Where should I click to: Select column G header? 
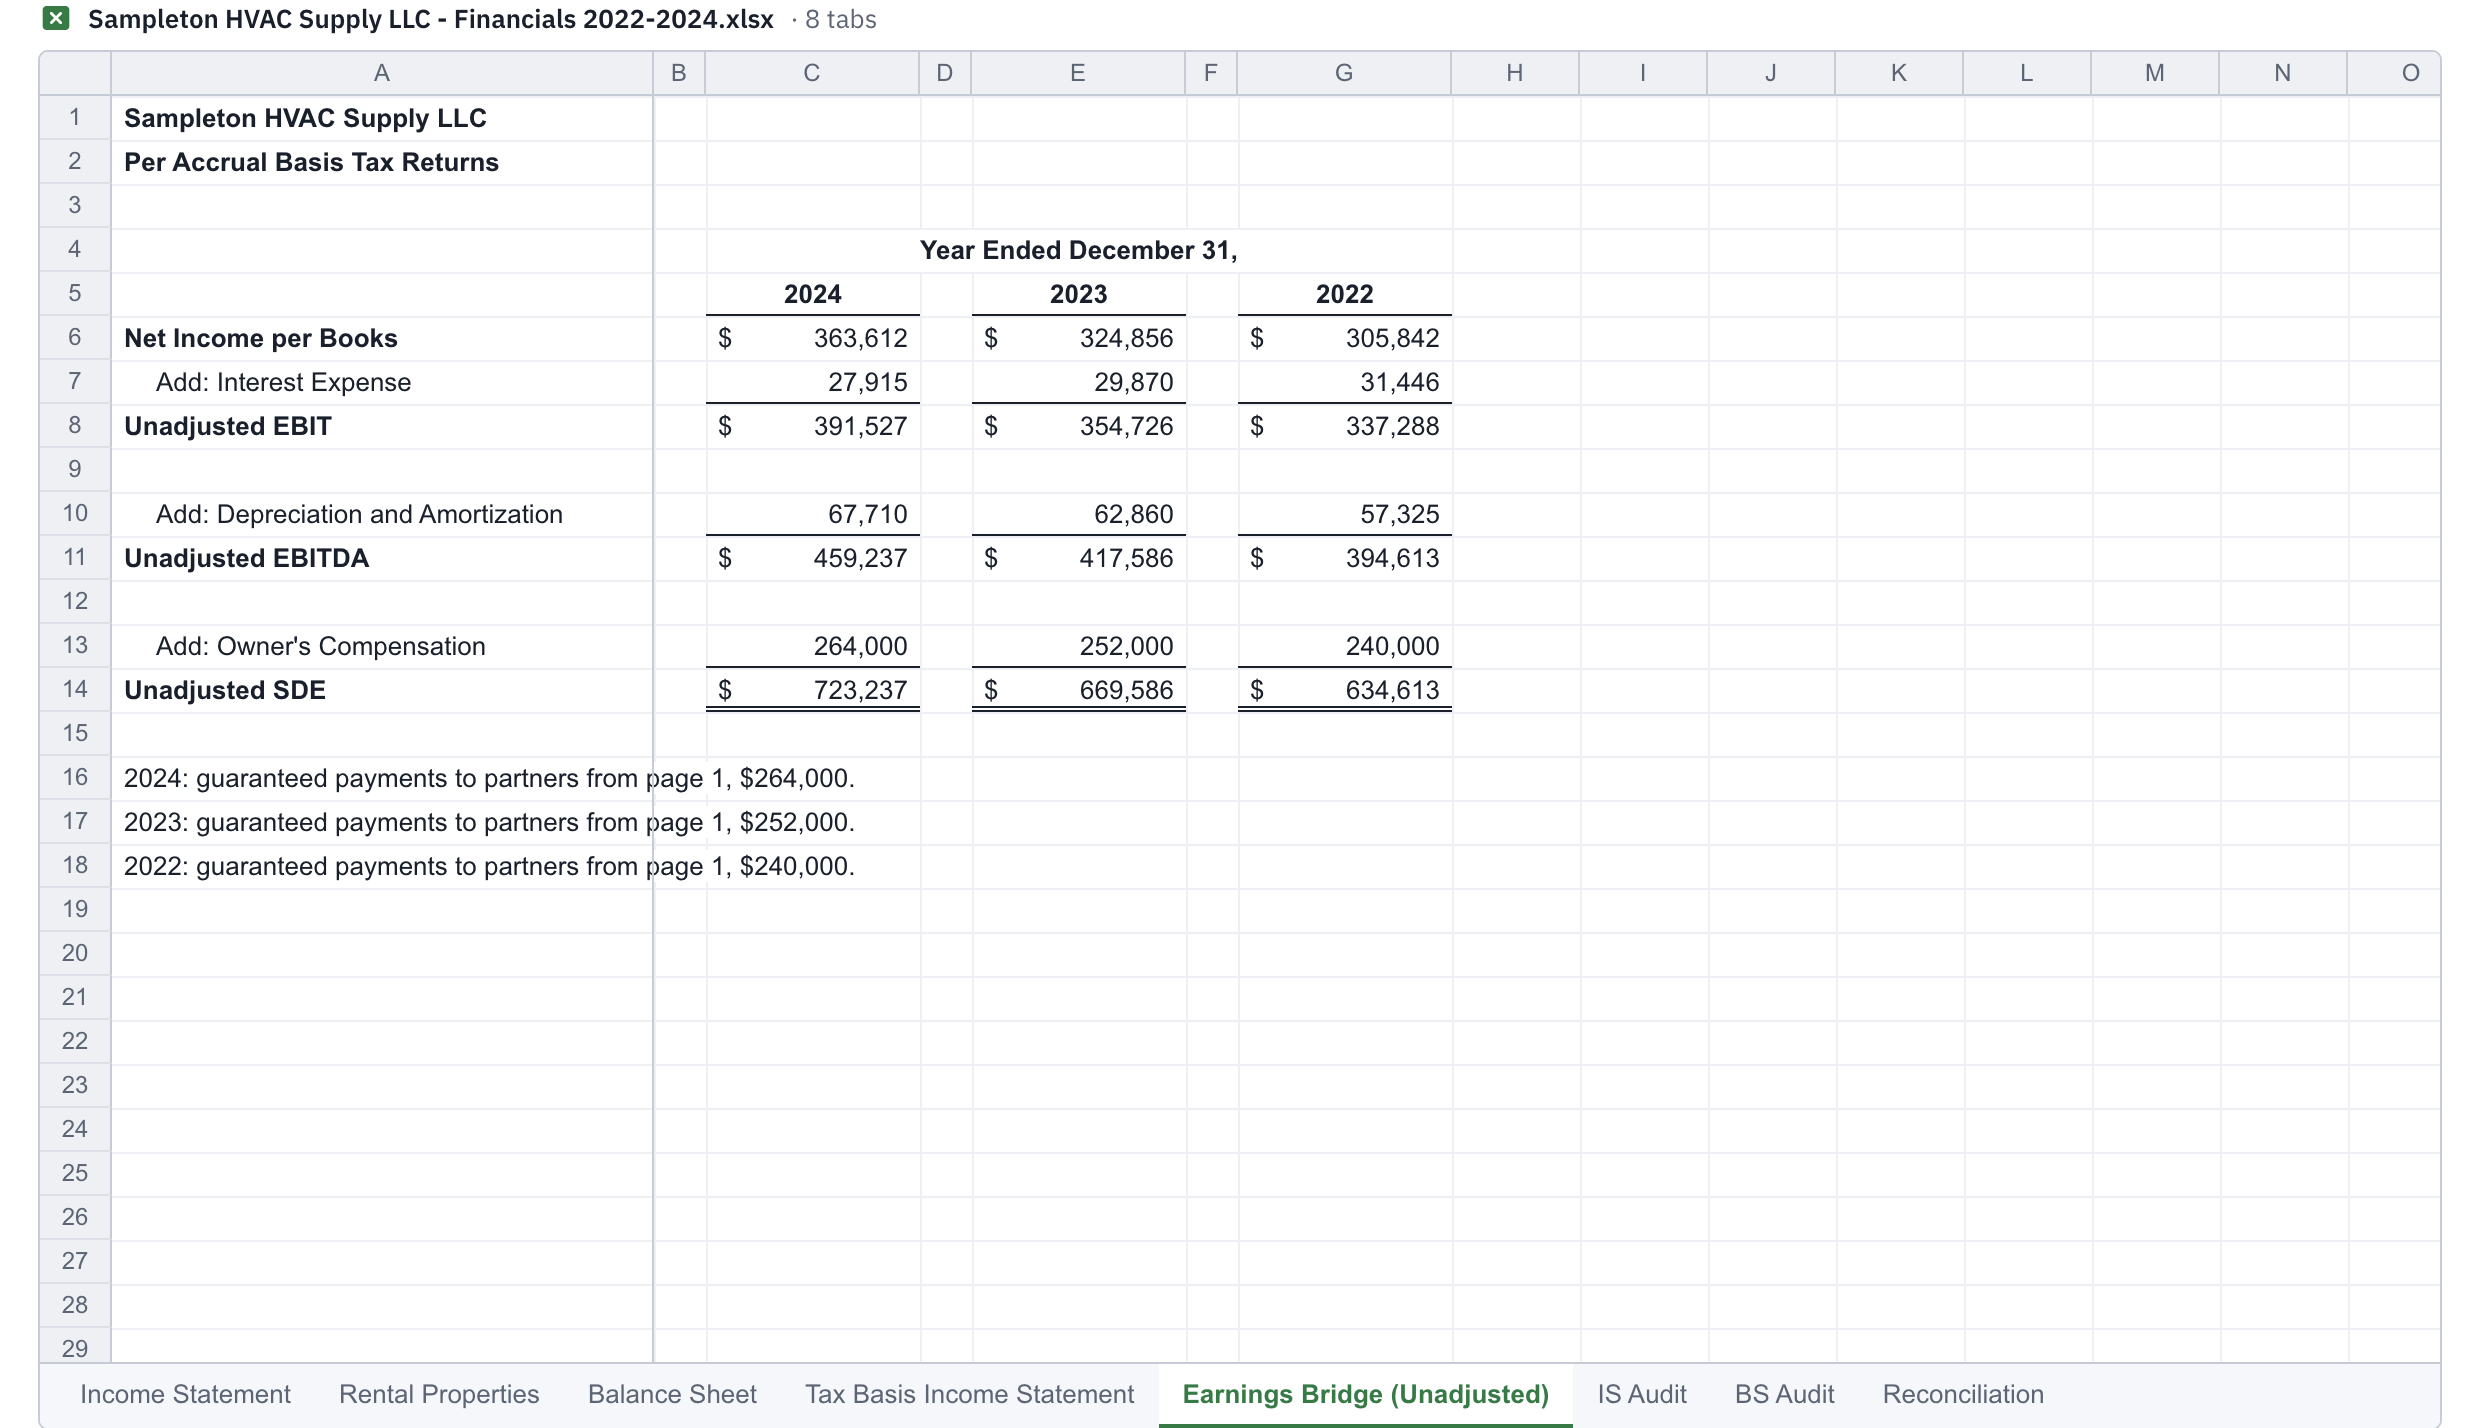pyautogui.click(x=1344, y=73)
